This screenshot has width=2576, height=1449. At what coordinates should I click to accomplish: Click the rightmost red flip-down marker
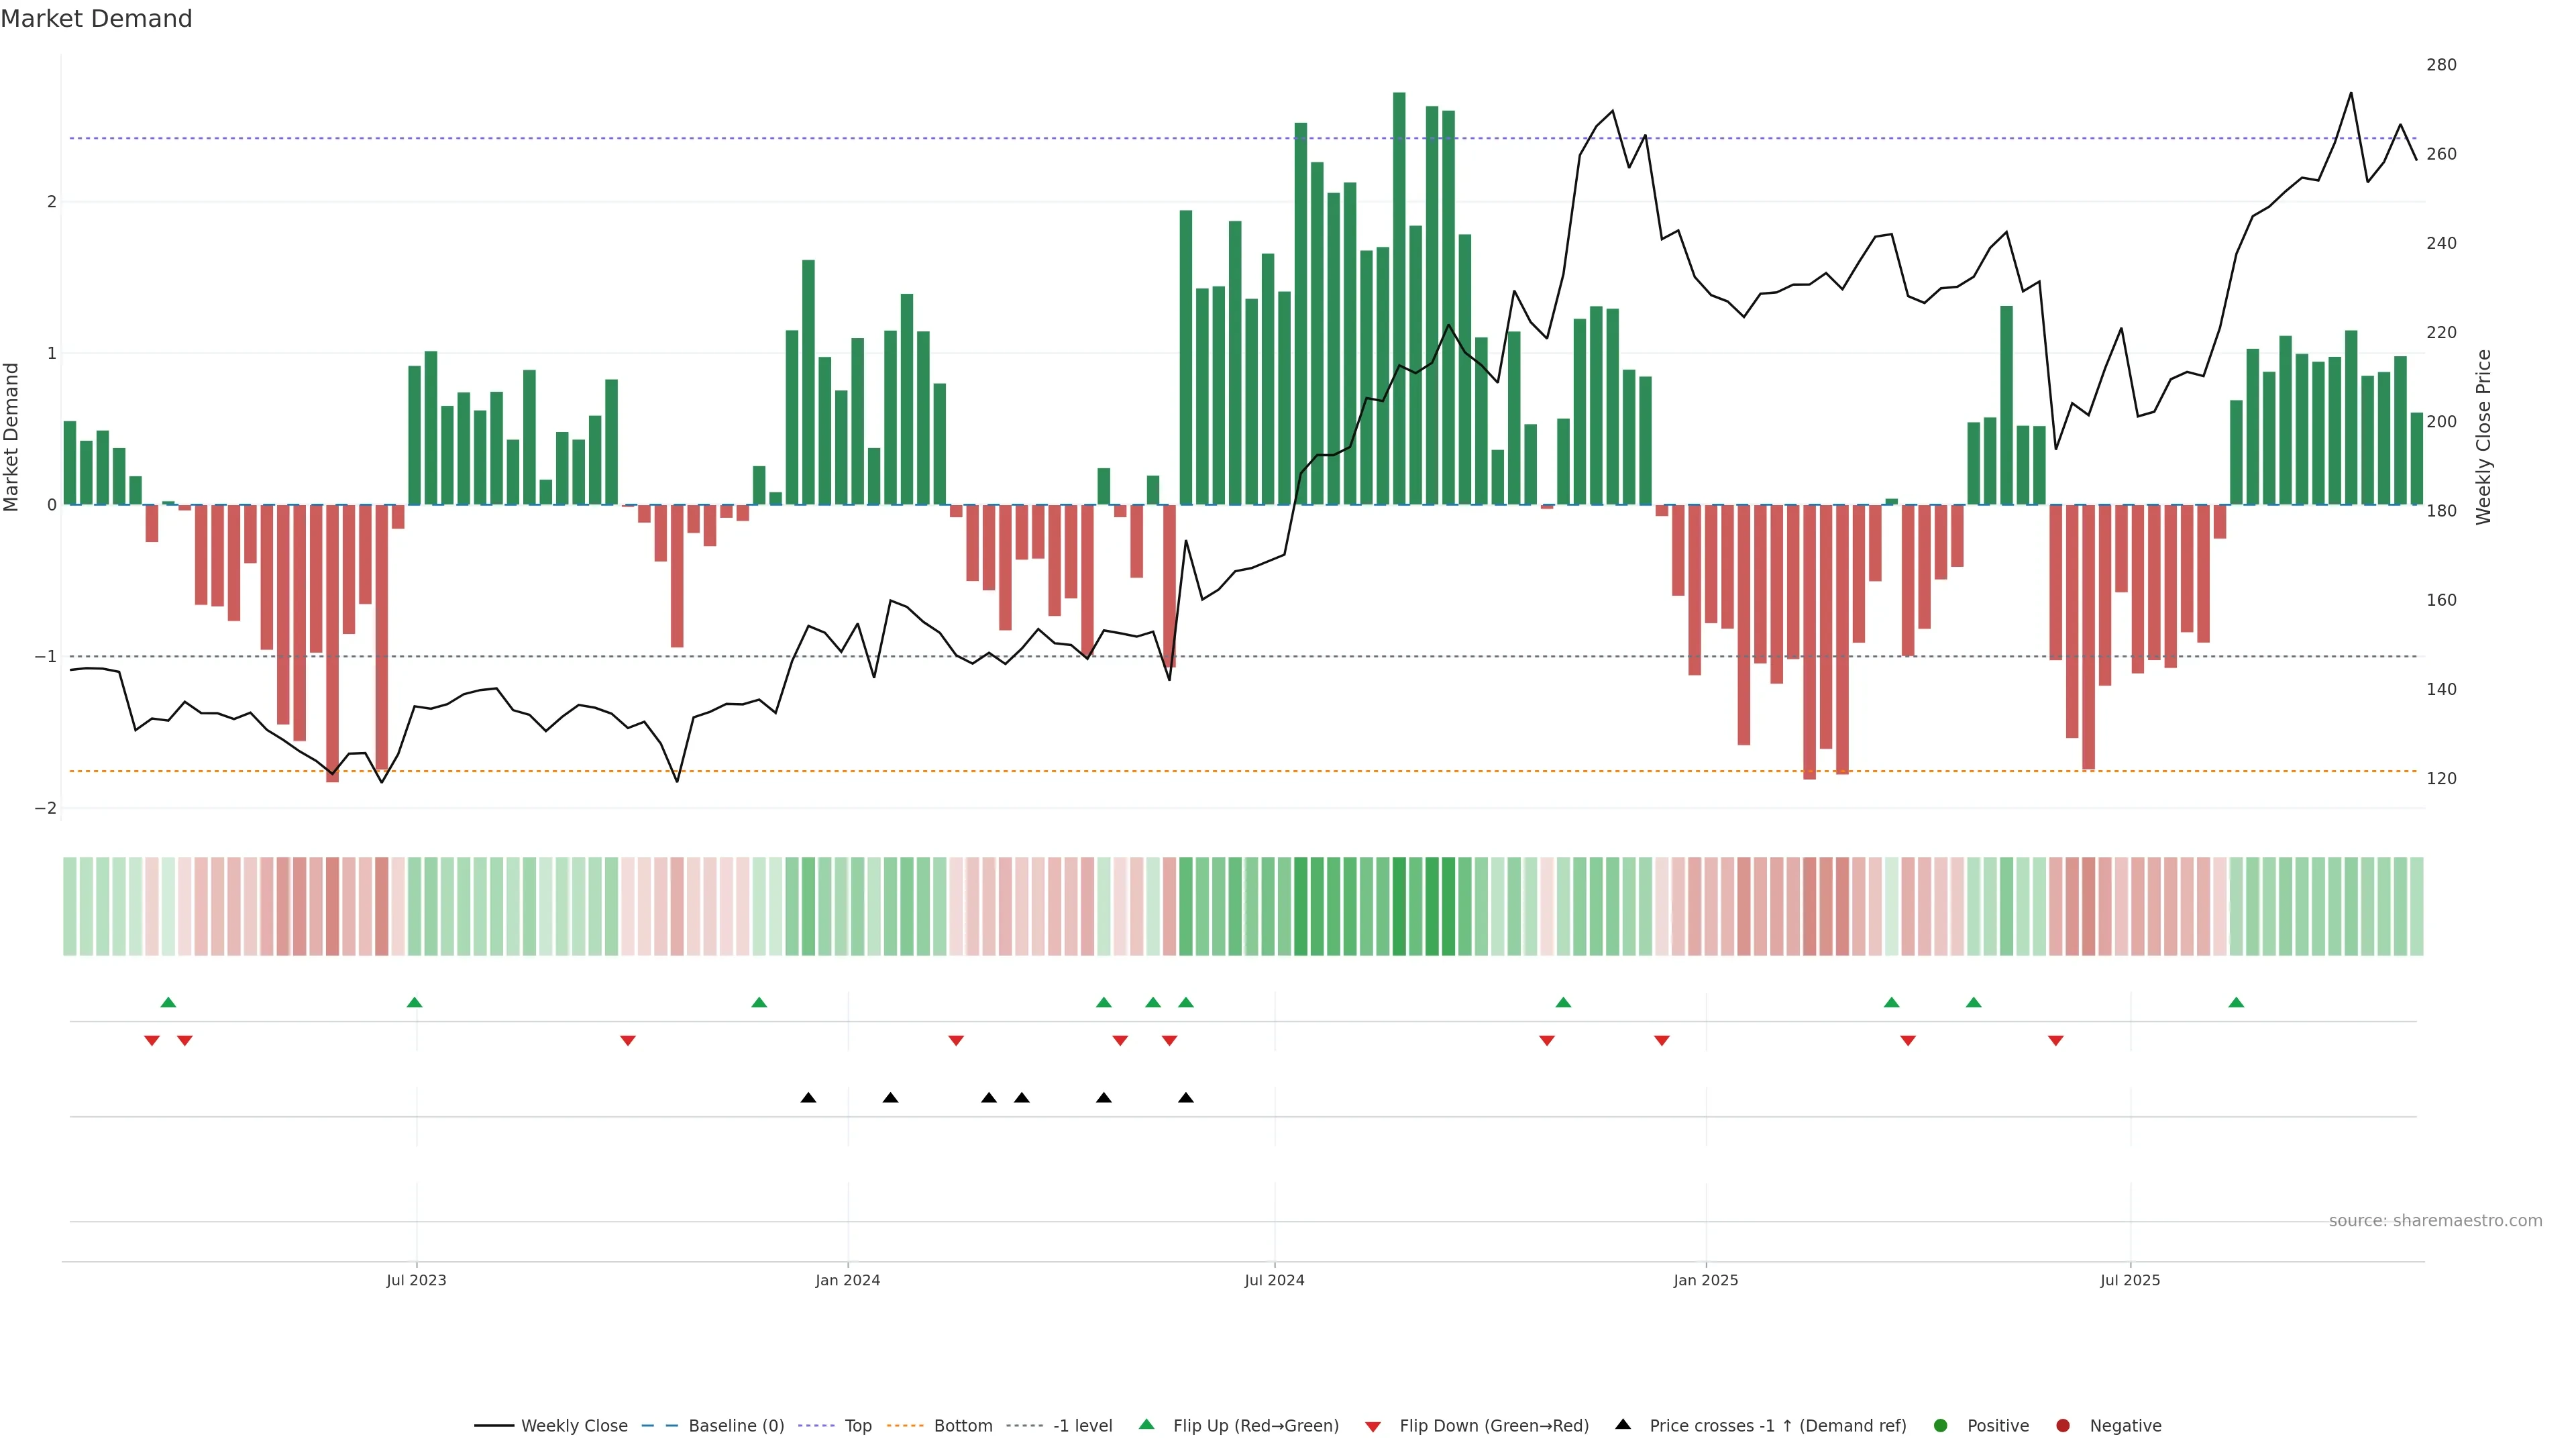click(2056, 1041)
